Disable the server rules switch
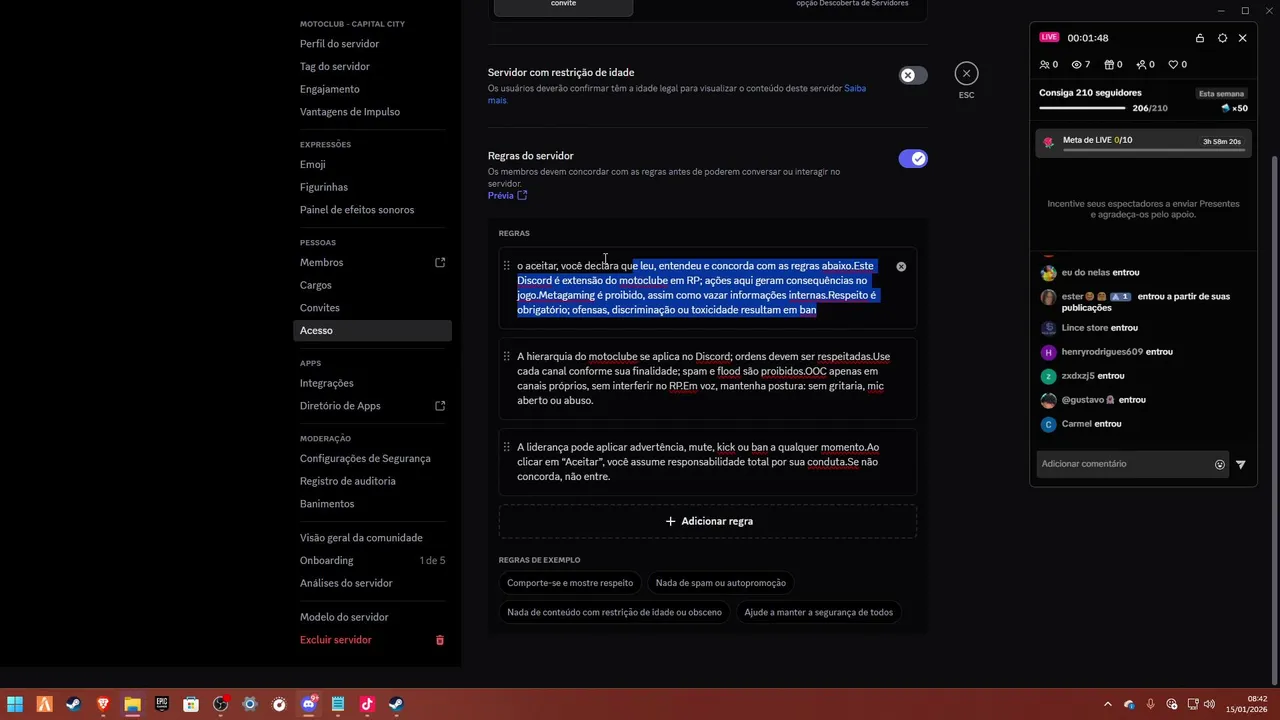 tap(912, 159)
